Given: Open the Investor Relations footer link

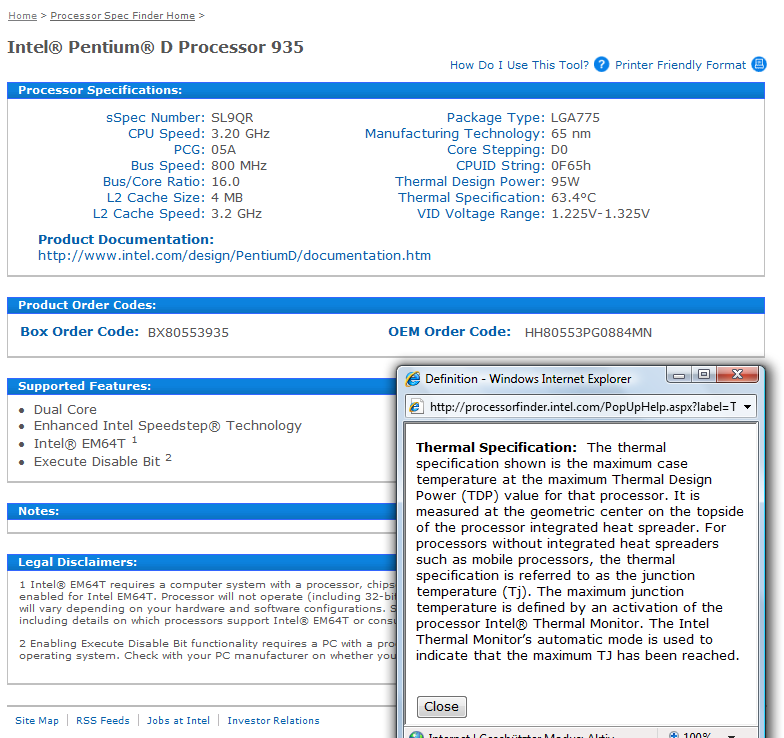Looking at the screenshot, I should [273, 720].
